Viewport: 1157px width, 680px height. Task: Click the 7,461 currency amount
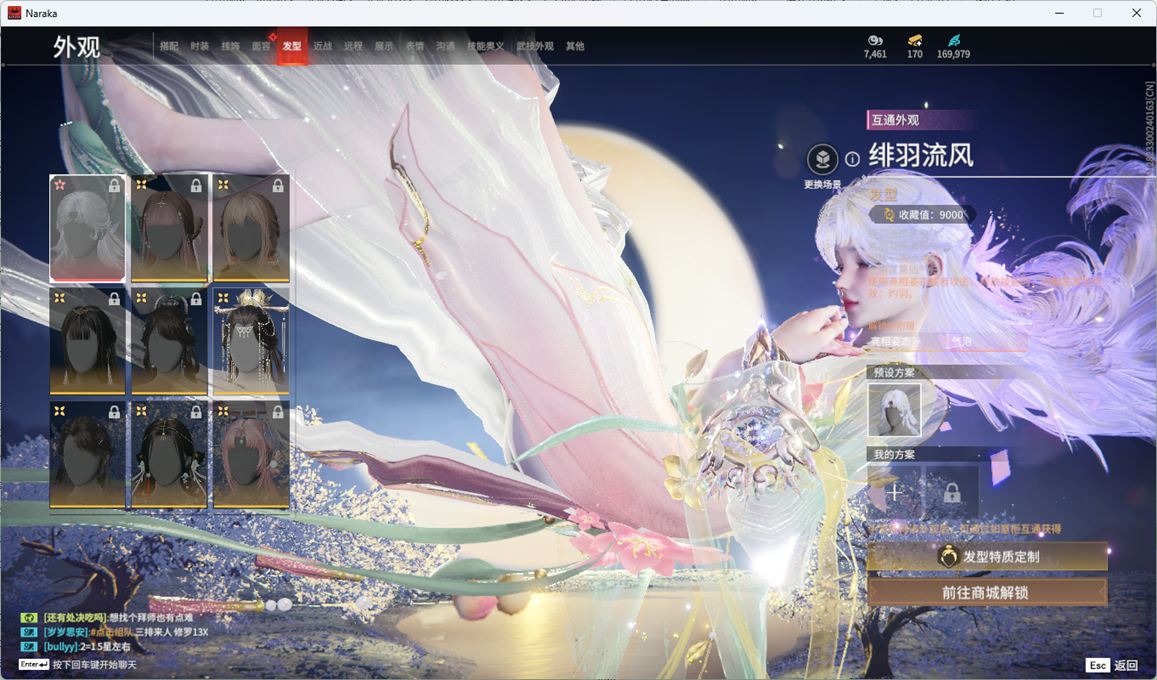875,54
